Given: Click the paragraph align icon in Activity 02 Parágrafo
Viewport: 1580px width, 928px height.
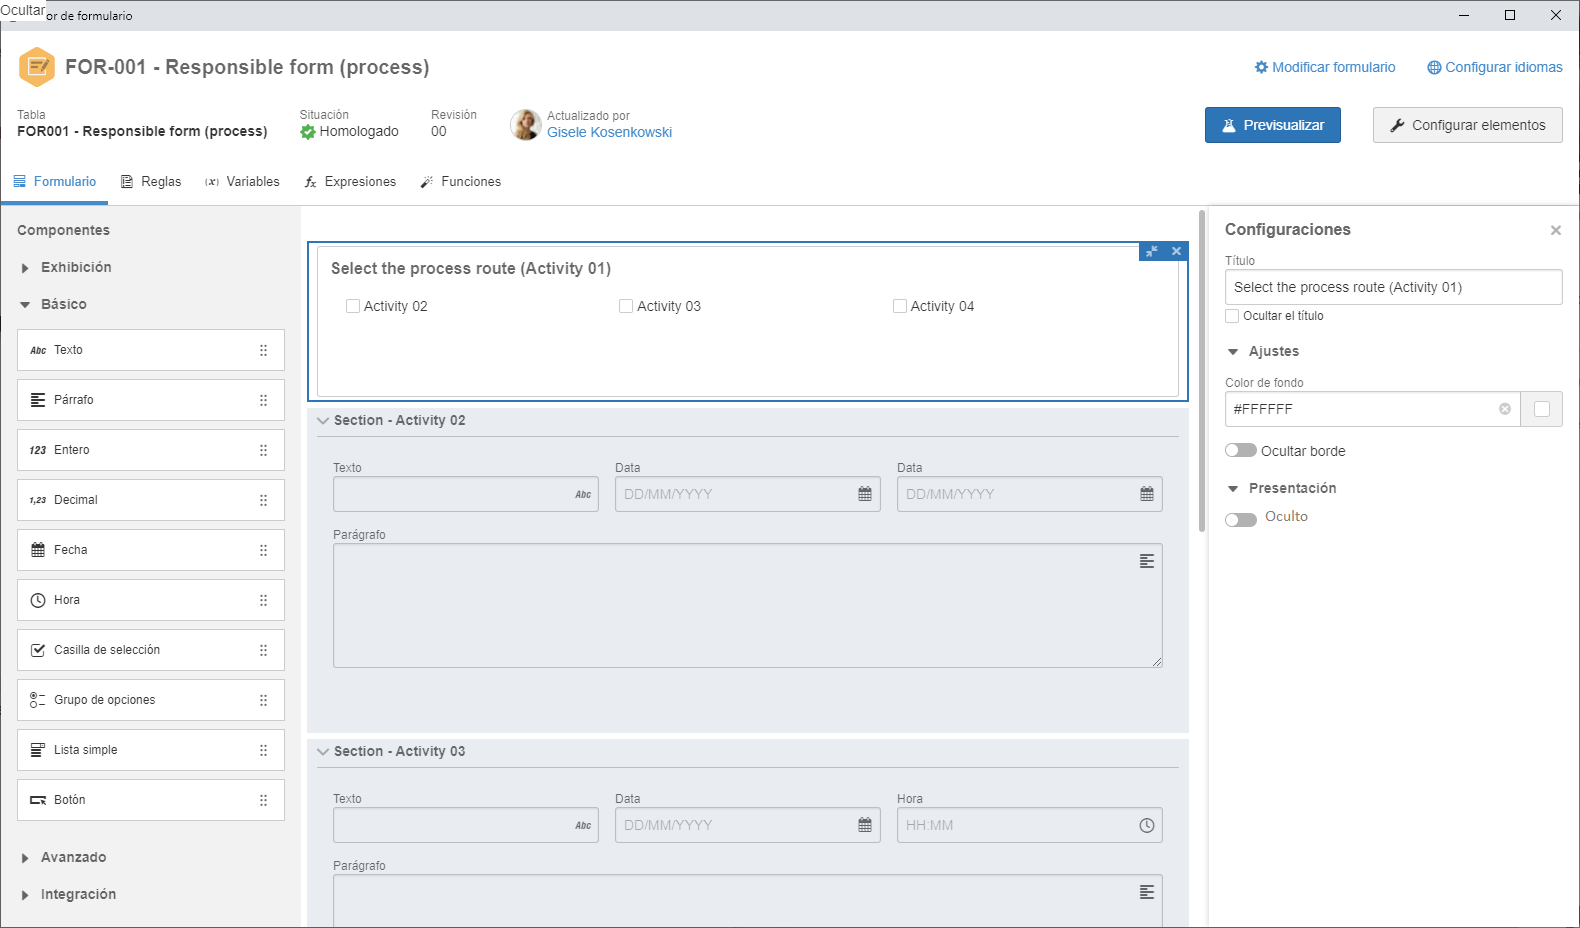Looking at the screenshot, I should click(x=1147, y=561).
